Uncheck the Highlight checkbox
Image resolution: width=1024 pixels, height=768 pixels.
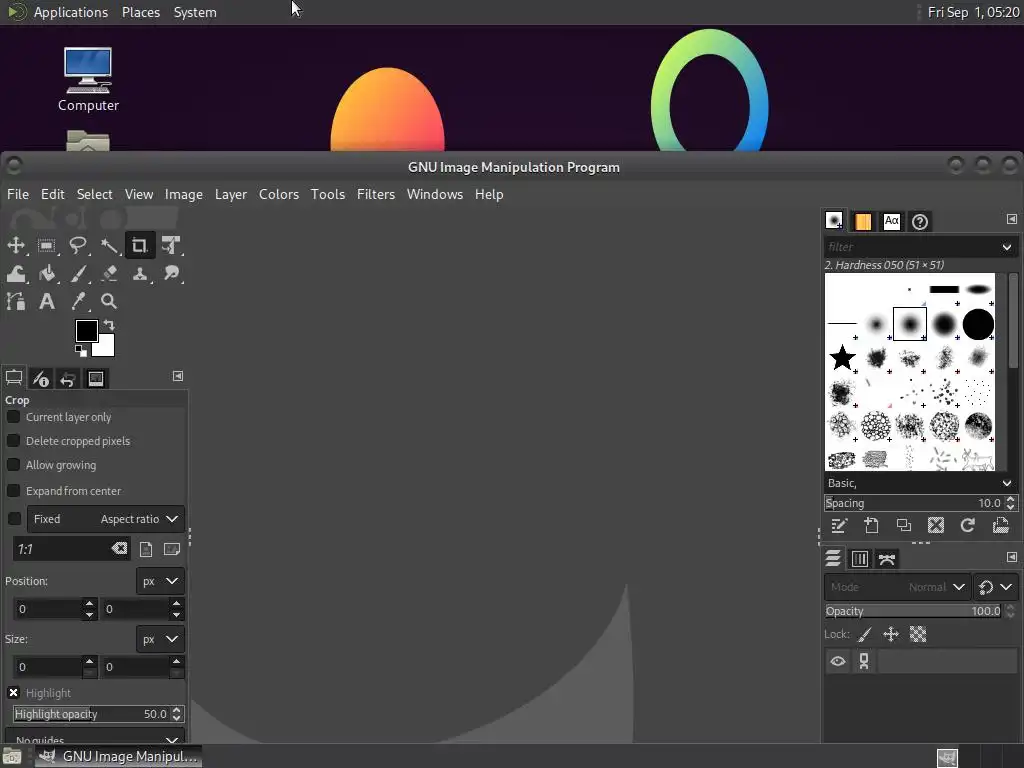tap(13, 693)
